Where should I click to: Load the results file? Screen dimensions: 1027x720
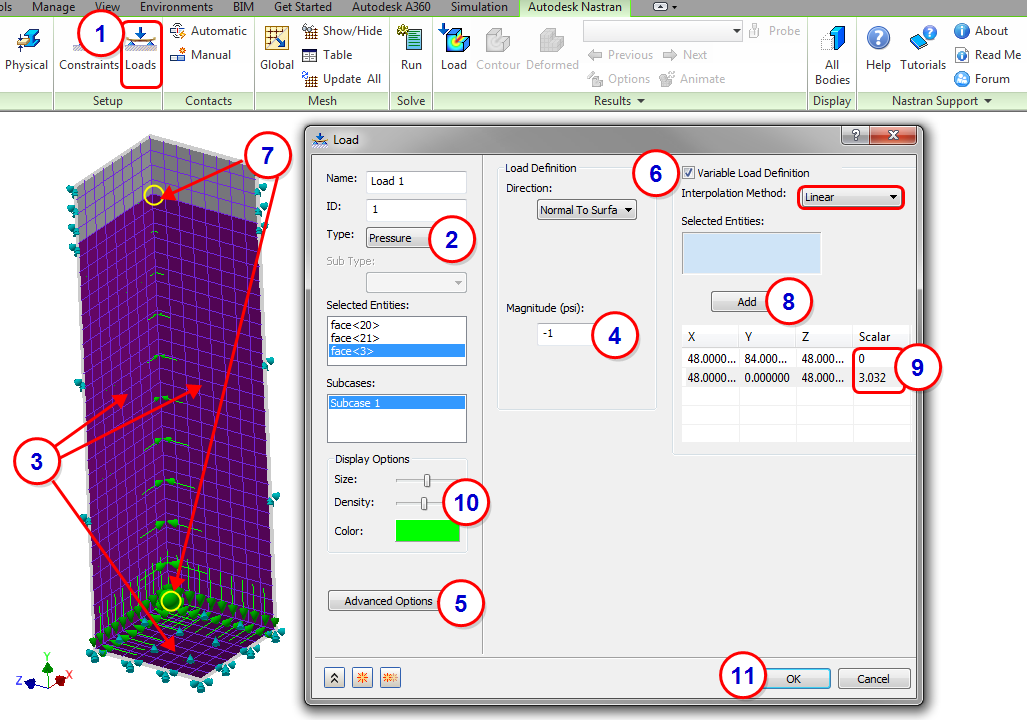(454, 49)
